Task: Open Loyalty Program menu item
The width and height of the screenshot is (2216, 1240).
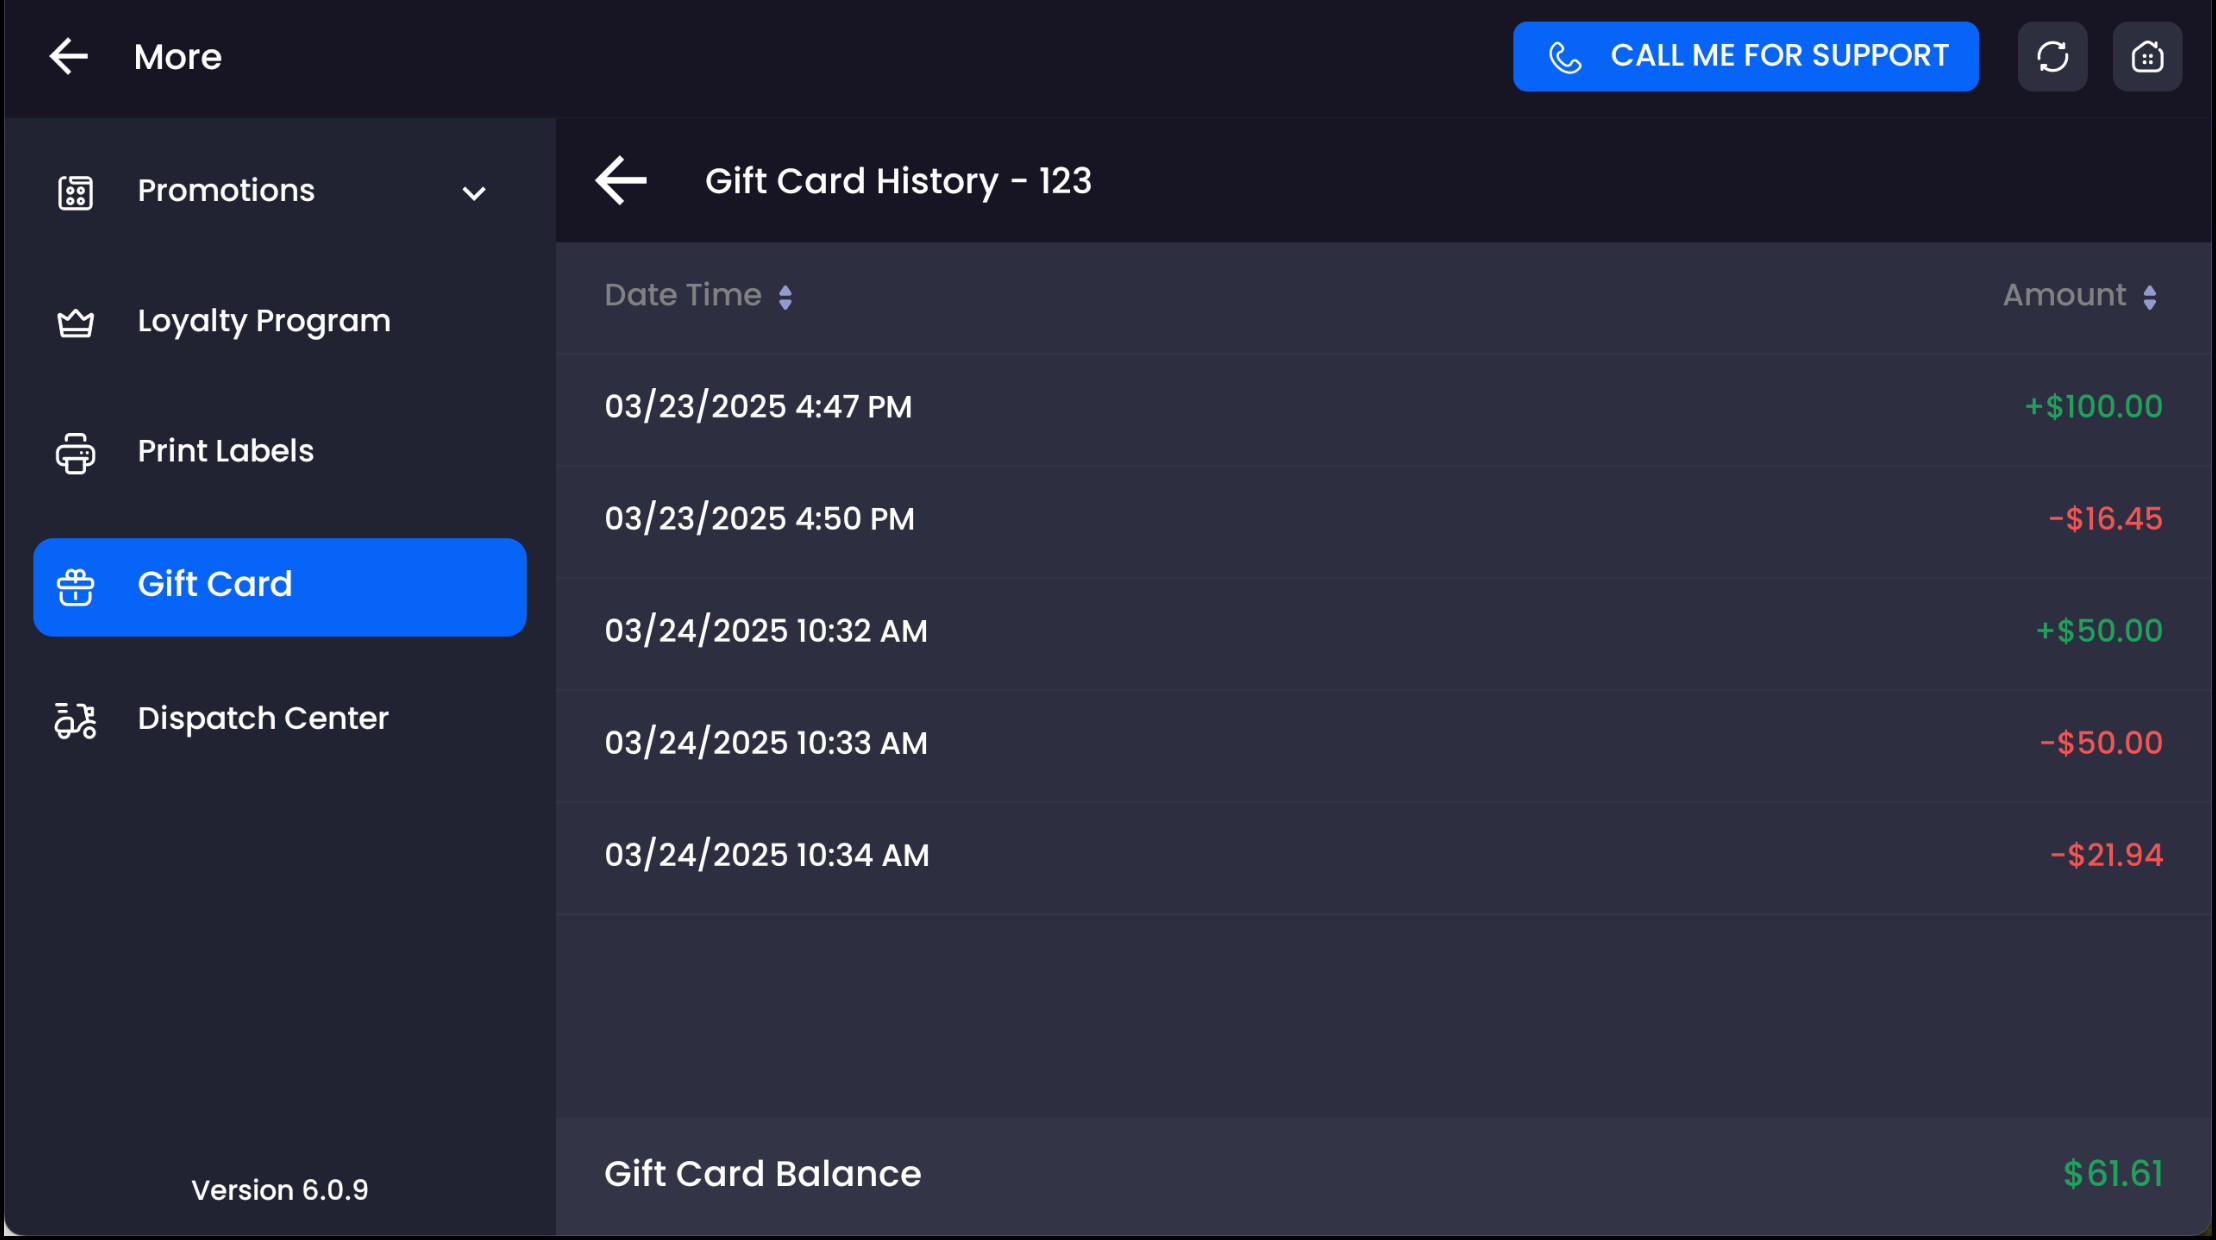Action: pyautogui.click(x=264, y=321)
